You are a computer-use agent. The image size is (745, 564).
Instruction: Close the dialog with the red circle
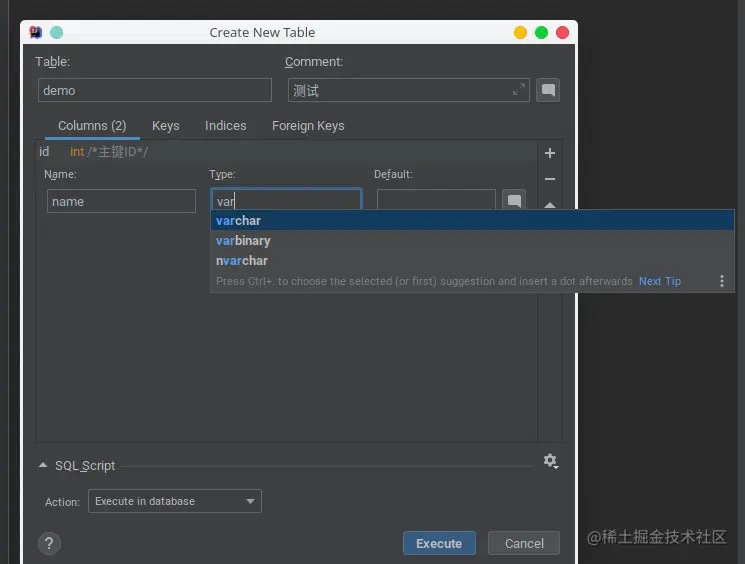563,32
